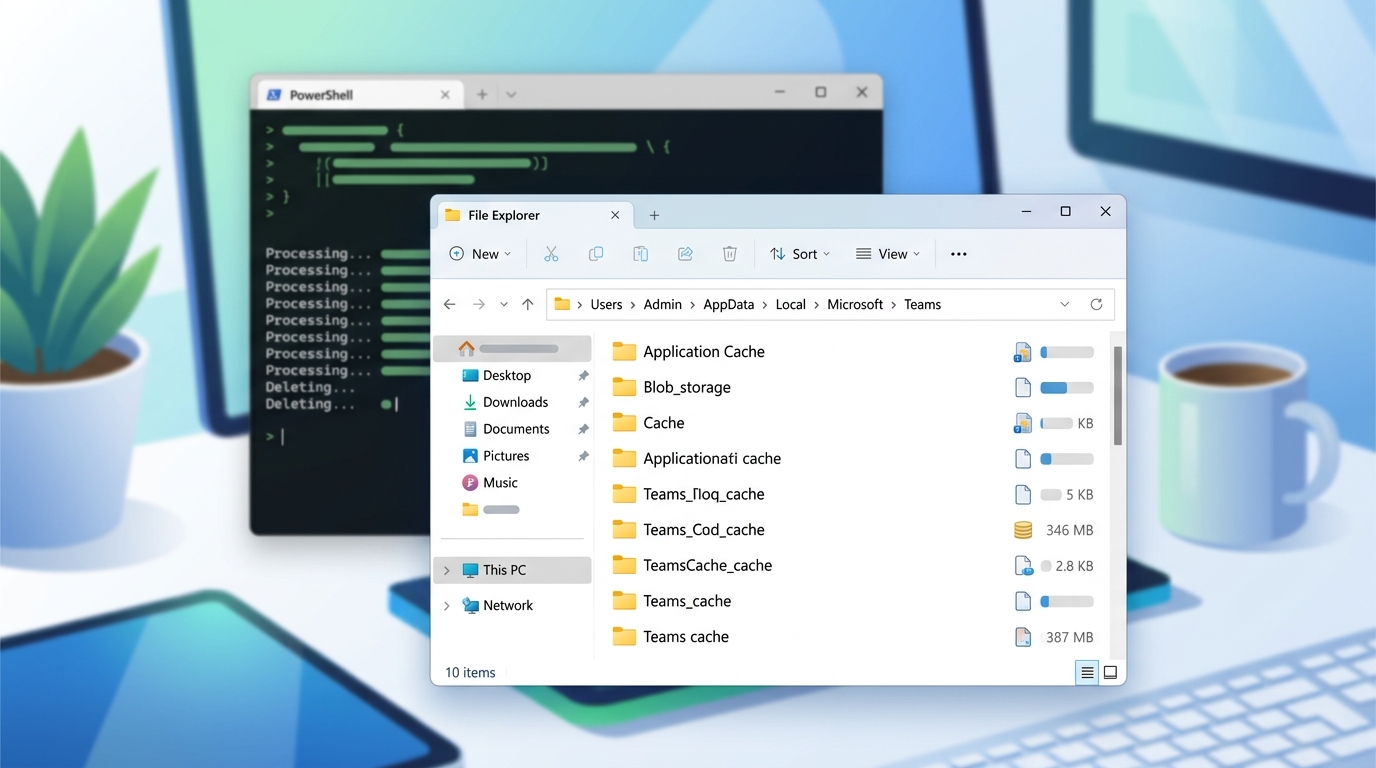Switch to large thumbnails view button
Screen dimensions: 1376x768
(x=1110, y=673)
